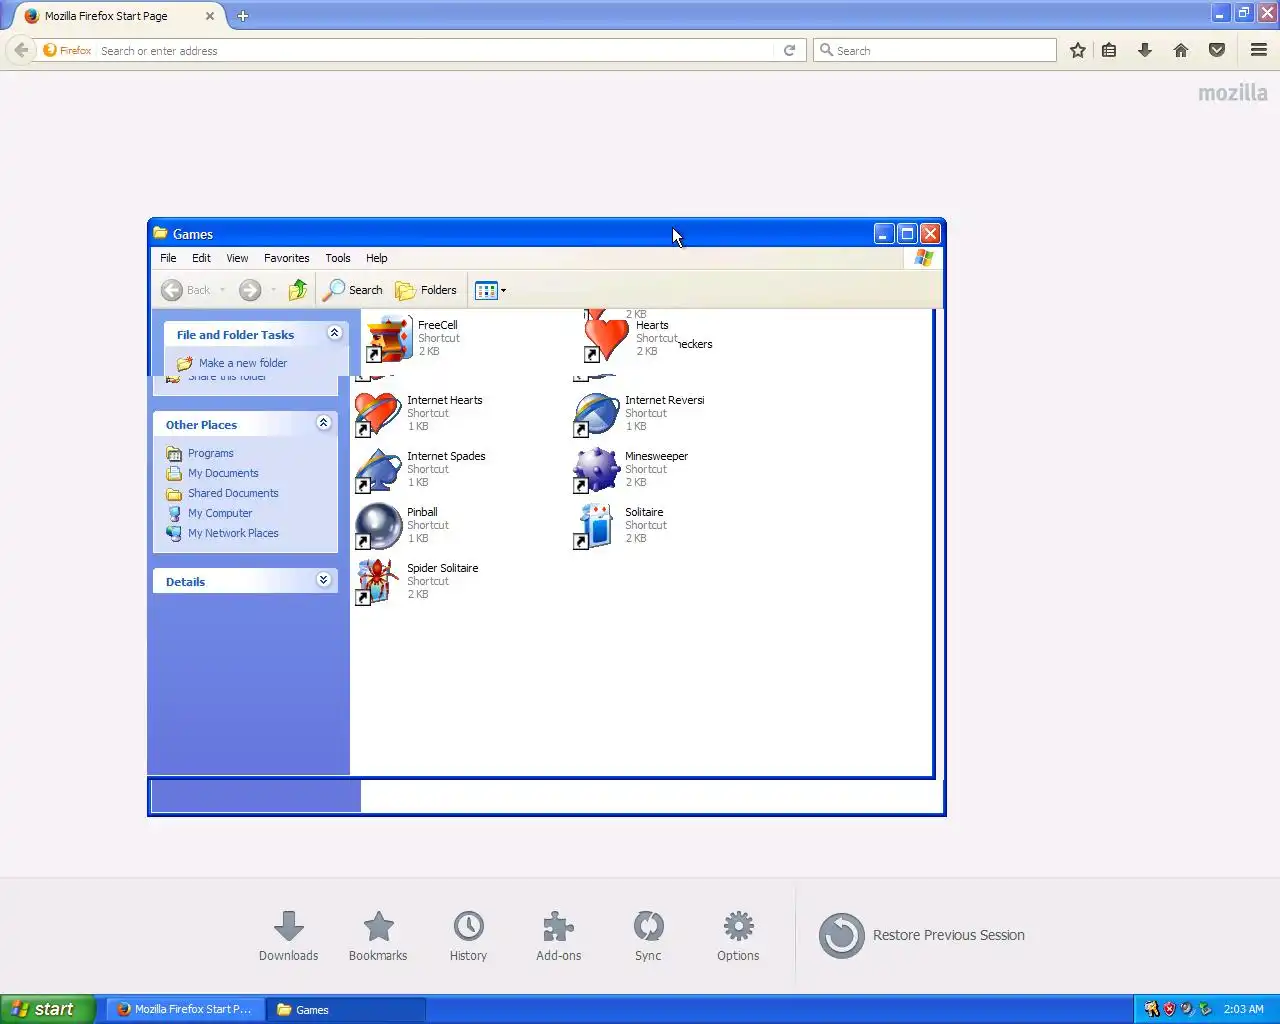1280x1024 pixels.
Task: Click the Firefox Home icon
Action: (1181, 50)
